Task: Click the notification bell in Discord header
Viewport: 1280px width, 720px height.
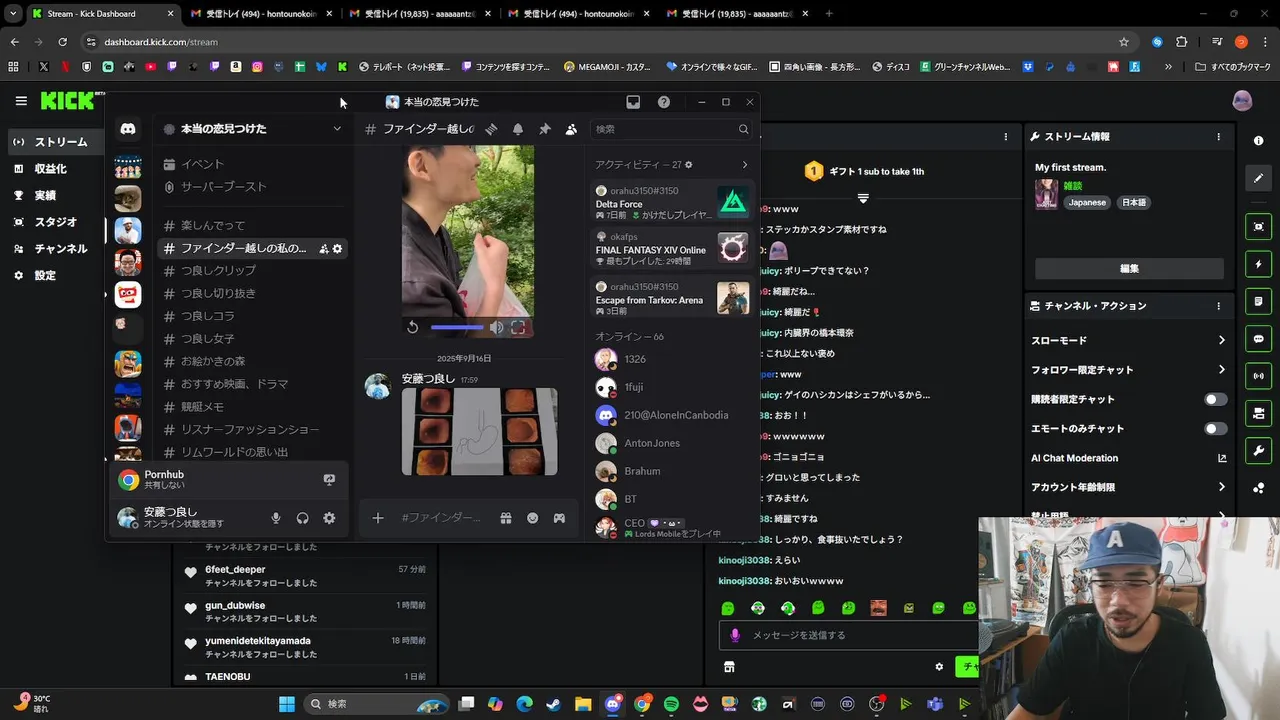Action: 518,129
